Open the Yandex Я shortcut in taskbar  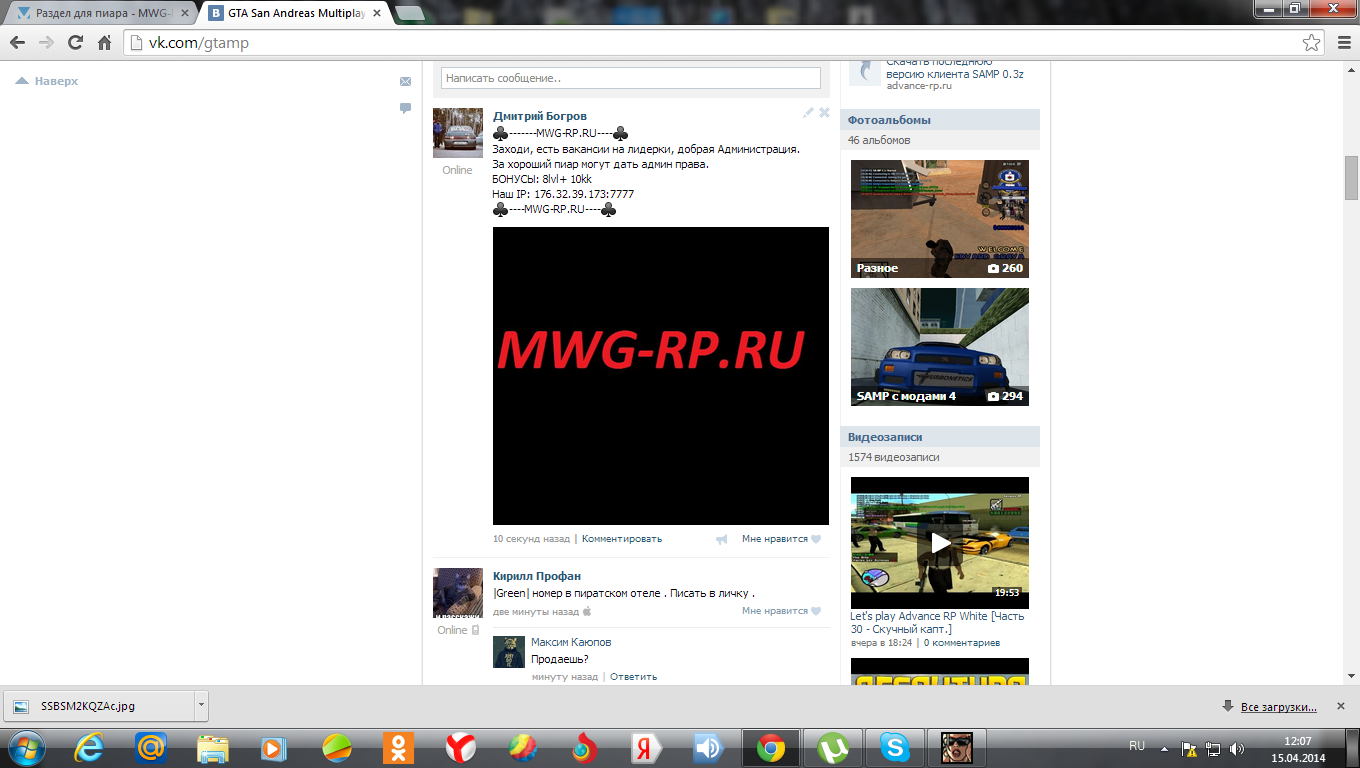[647, 747]
